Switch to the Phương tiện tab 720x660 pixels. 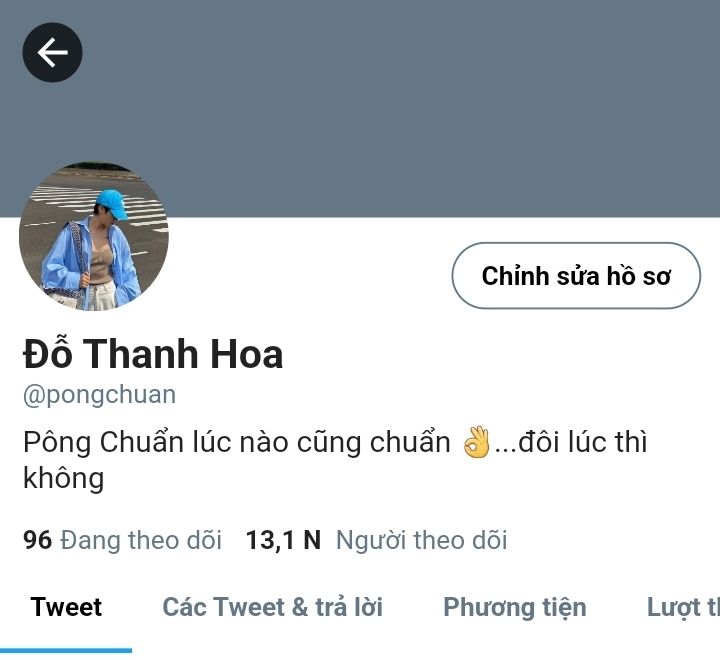(x=515, y=608)
